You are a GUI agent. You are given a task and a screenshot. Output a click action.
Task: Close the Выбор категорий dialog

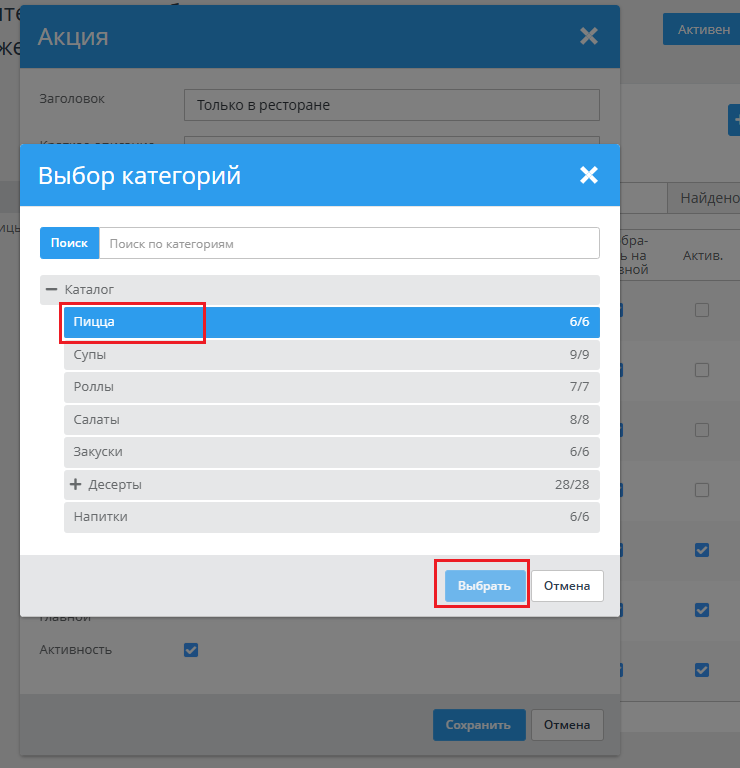pos(588,176)
